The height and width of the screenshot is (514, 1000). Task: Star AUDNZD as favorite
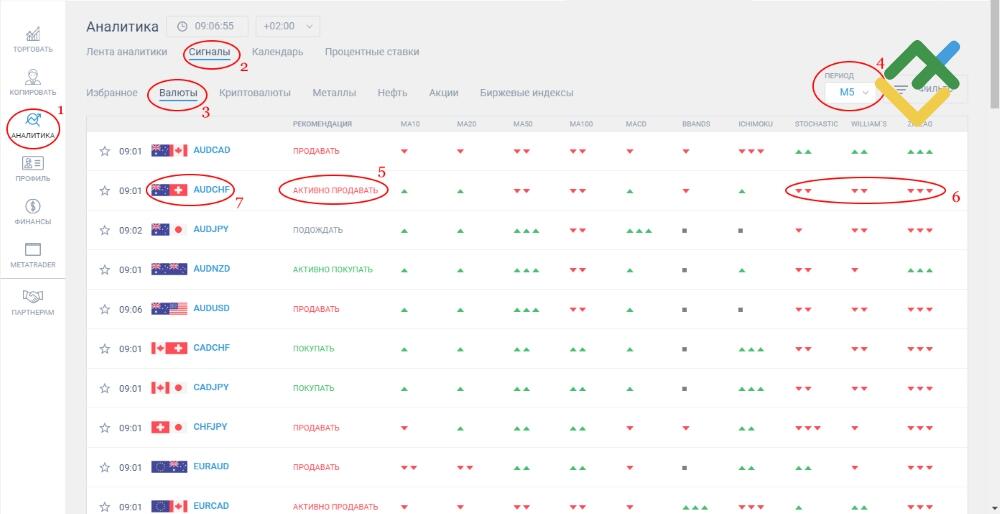click(x=105, y=270)
